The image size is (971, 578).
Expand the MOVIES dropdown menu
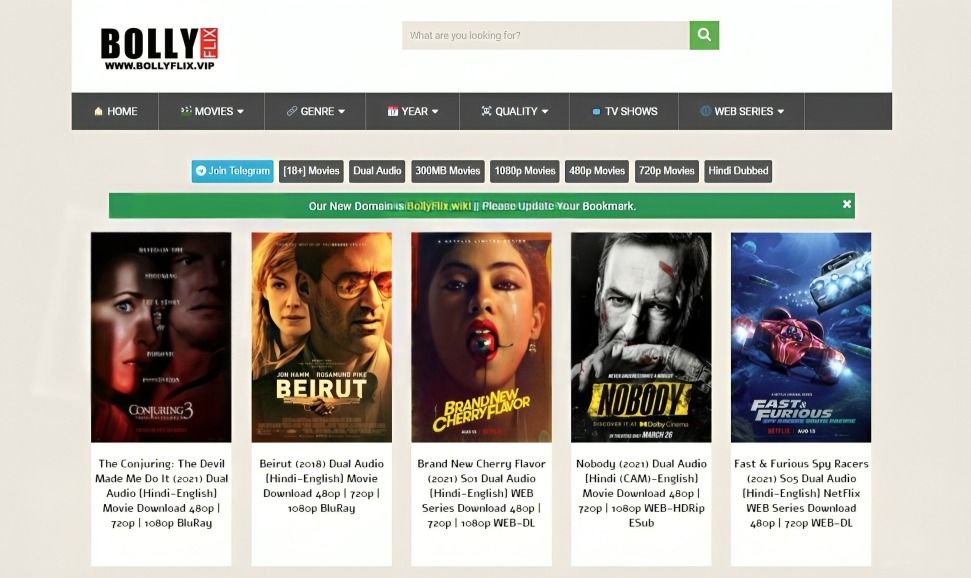click(x=212, y=111)
